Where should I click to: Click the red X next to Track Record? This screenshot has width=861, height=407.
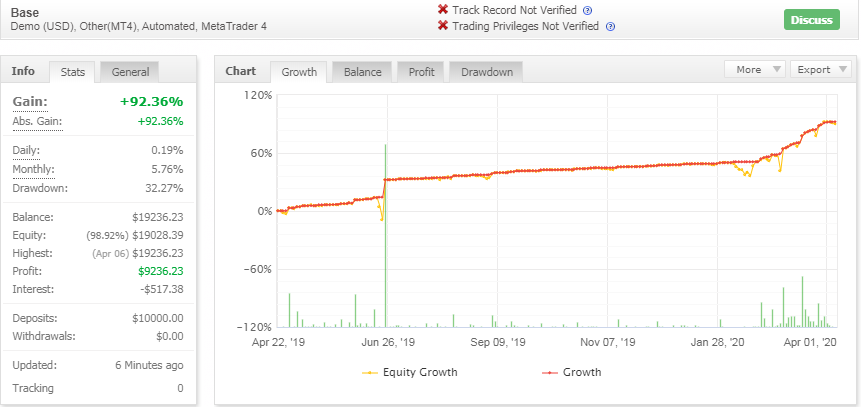(x=443, y=10)
